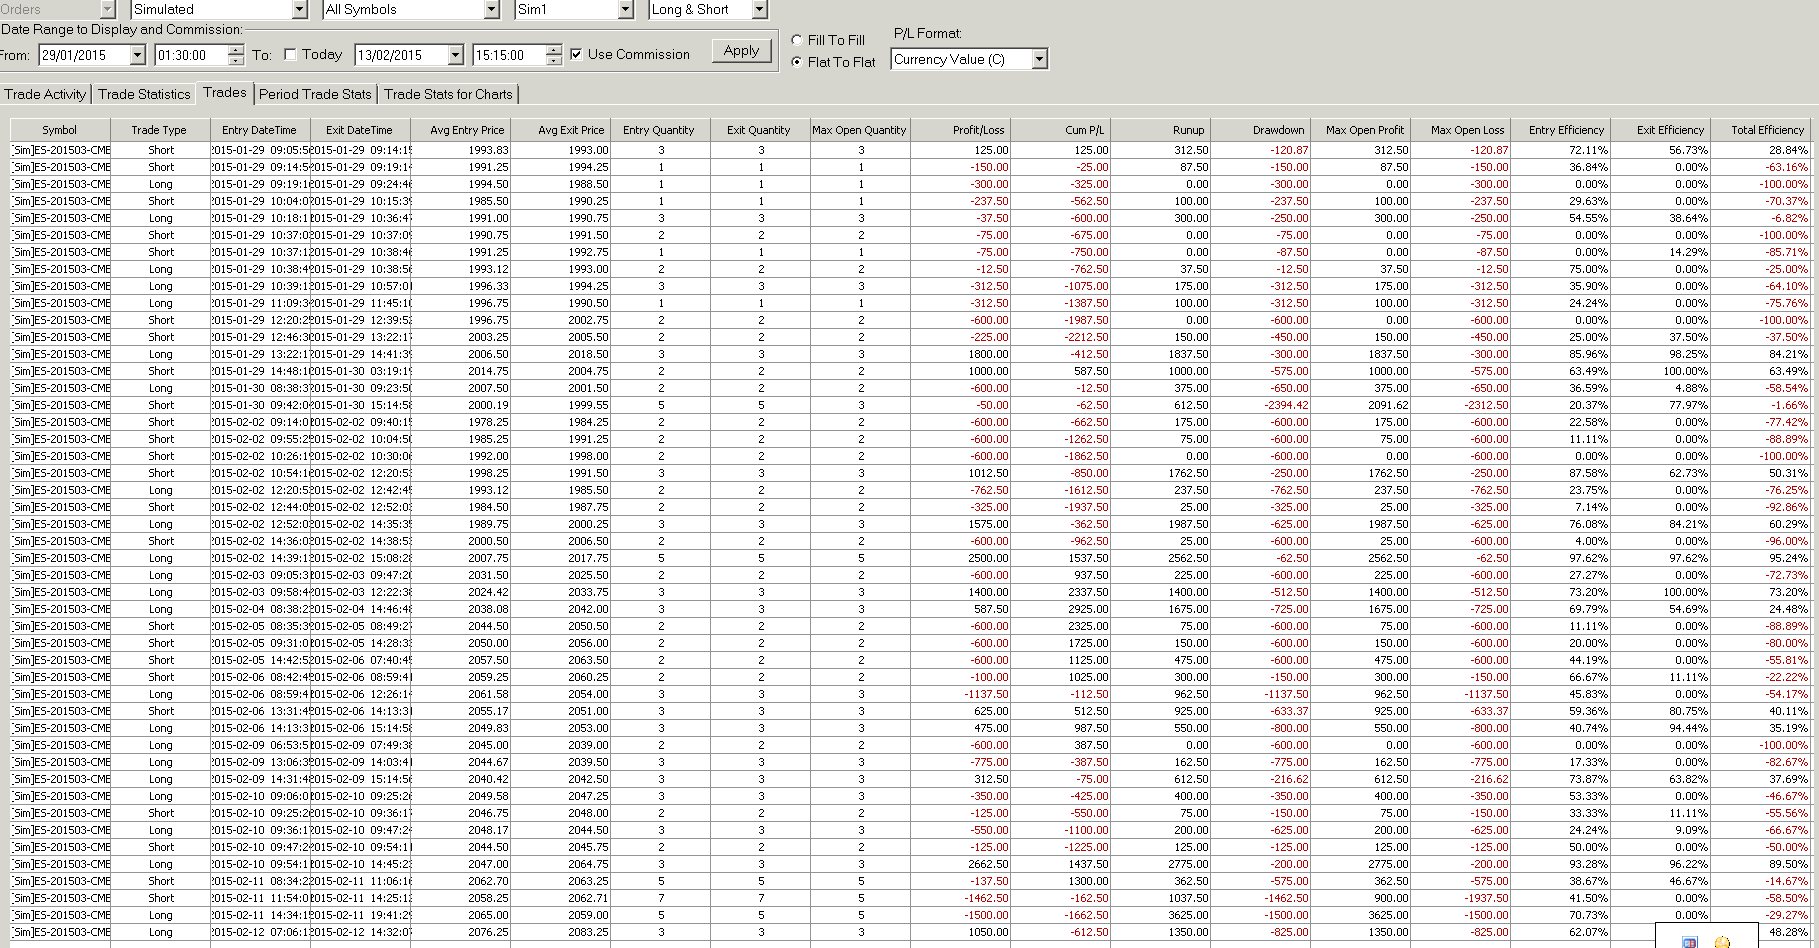Select the Cum P/L cell showing 2337.50

coord(1060,592)
